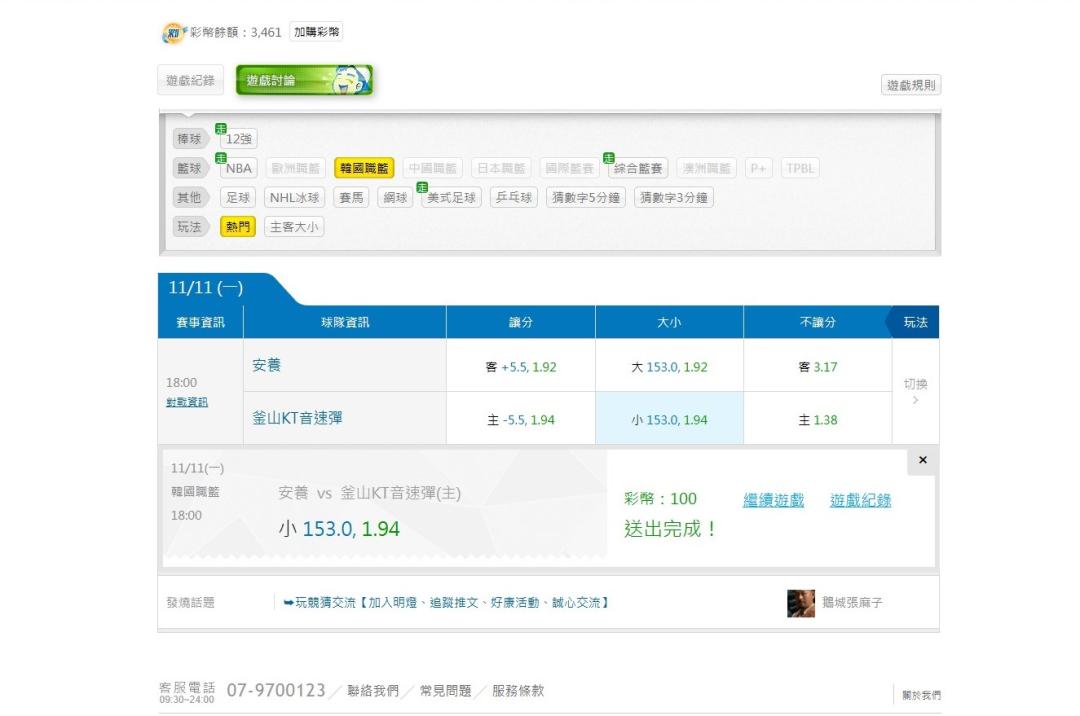The image size is (1080, 716).
Task: Click the live badge on 12強
Action: pyautogui.click(x=221, y=129)
